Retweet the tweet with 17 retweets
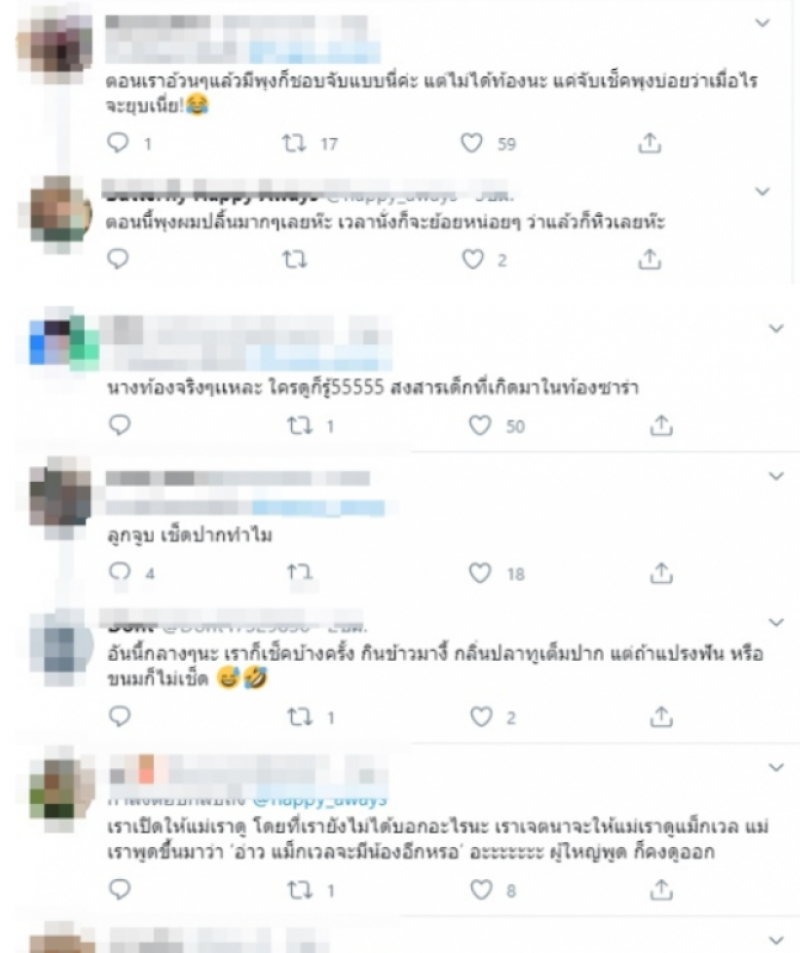 294,143
